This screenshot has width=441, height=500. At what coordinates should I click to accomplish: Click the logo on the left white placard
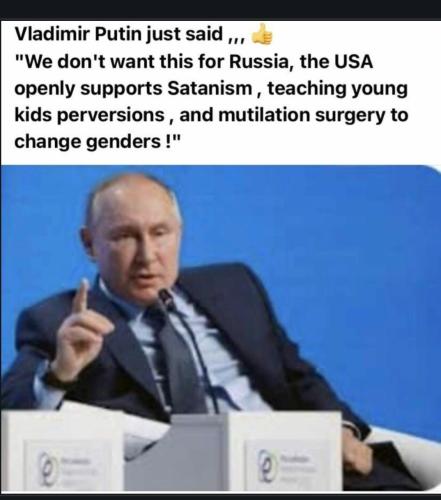pyautogui.click(x=48, y=468)
